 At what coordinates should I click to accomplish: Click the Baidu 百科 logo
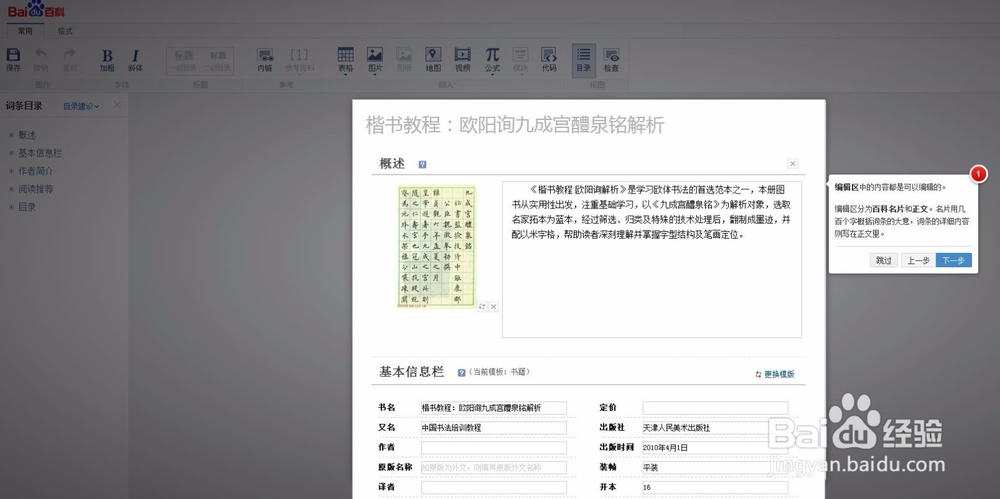click(x=36, y=10)
